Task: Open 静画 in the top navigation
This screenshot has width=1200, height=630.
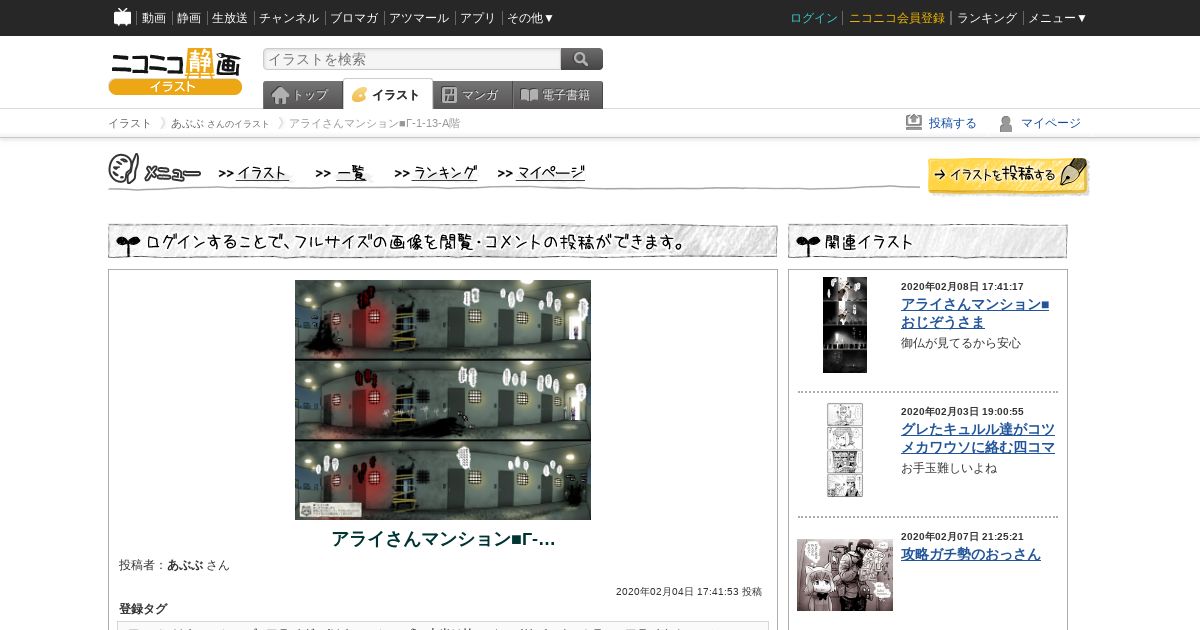Action: pyautogui.click(x=189, y=18)
